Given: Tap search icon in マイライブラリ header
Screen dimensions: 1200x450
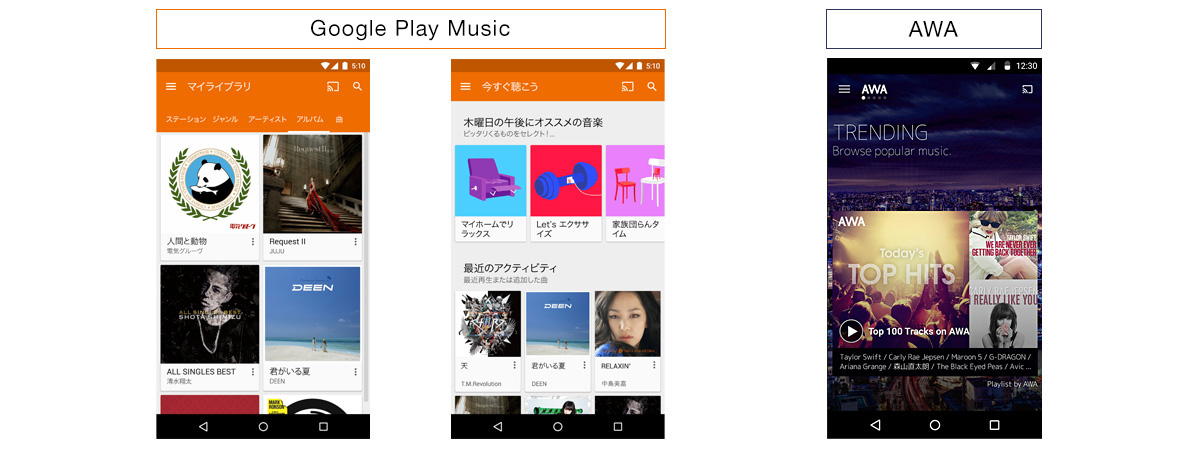Looking at the screenshot, I should pos(358,87).
